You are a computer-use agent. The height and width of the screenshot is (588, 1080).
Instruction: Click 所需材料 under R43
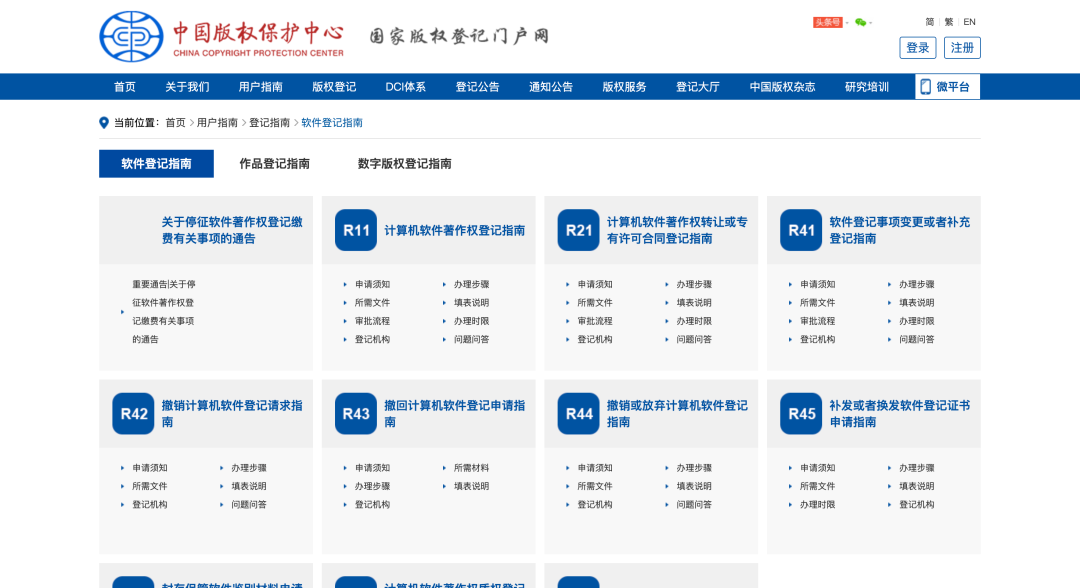point(471,468)
